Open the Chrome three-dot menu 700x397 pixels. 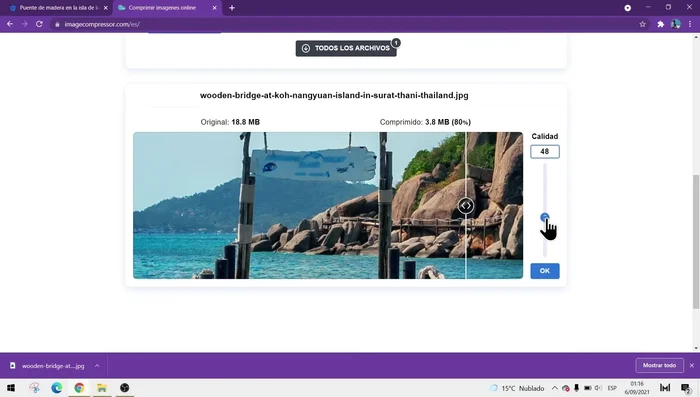coord(690,24)
